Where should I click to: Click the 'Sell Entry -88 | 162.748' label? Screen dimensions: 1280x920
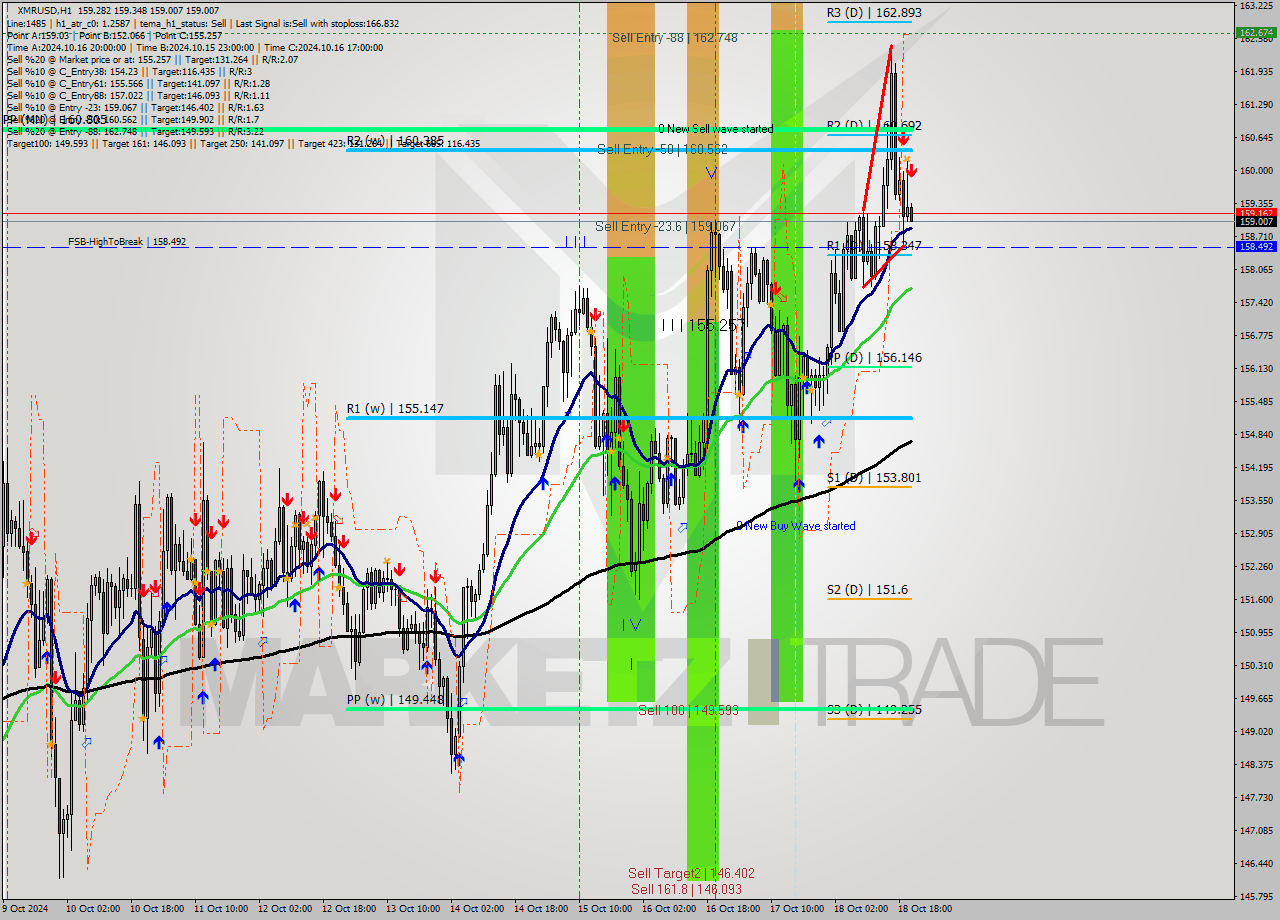pyautogui.click(x=675, y=38)
